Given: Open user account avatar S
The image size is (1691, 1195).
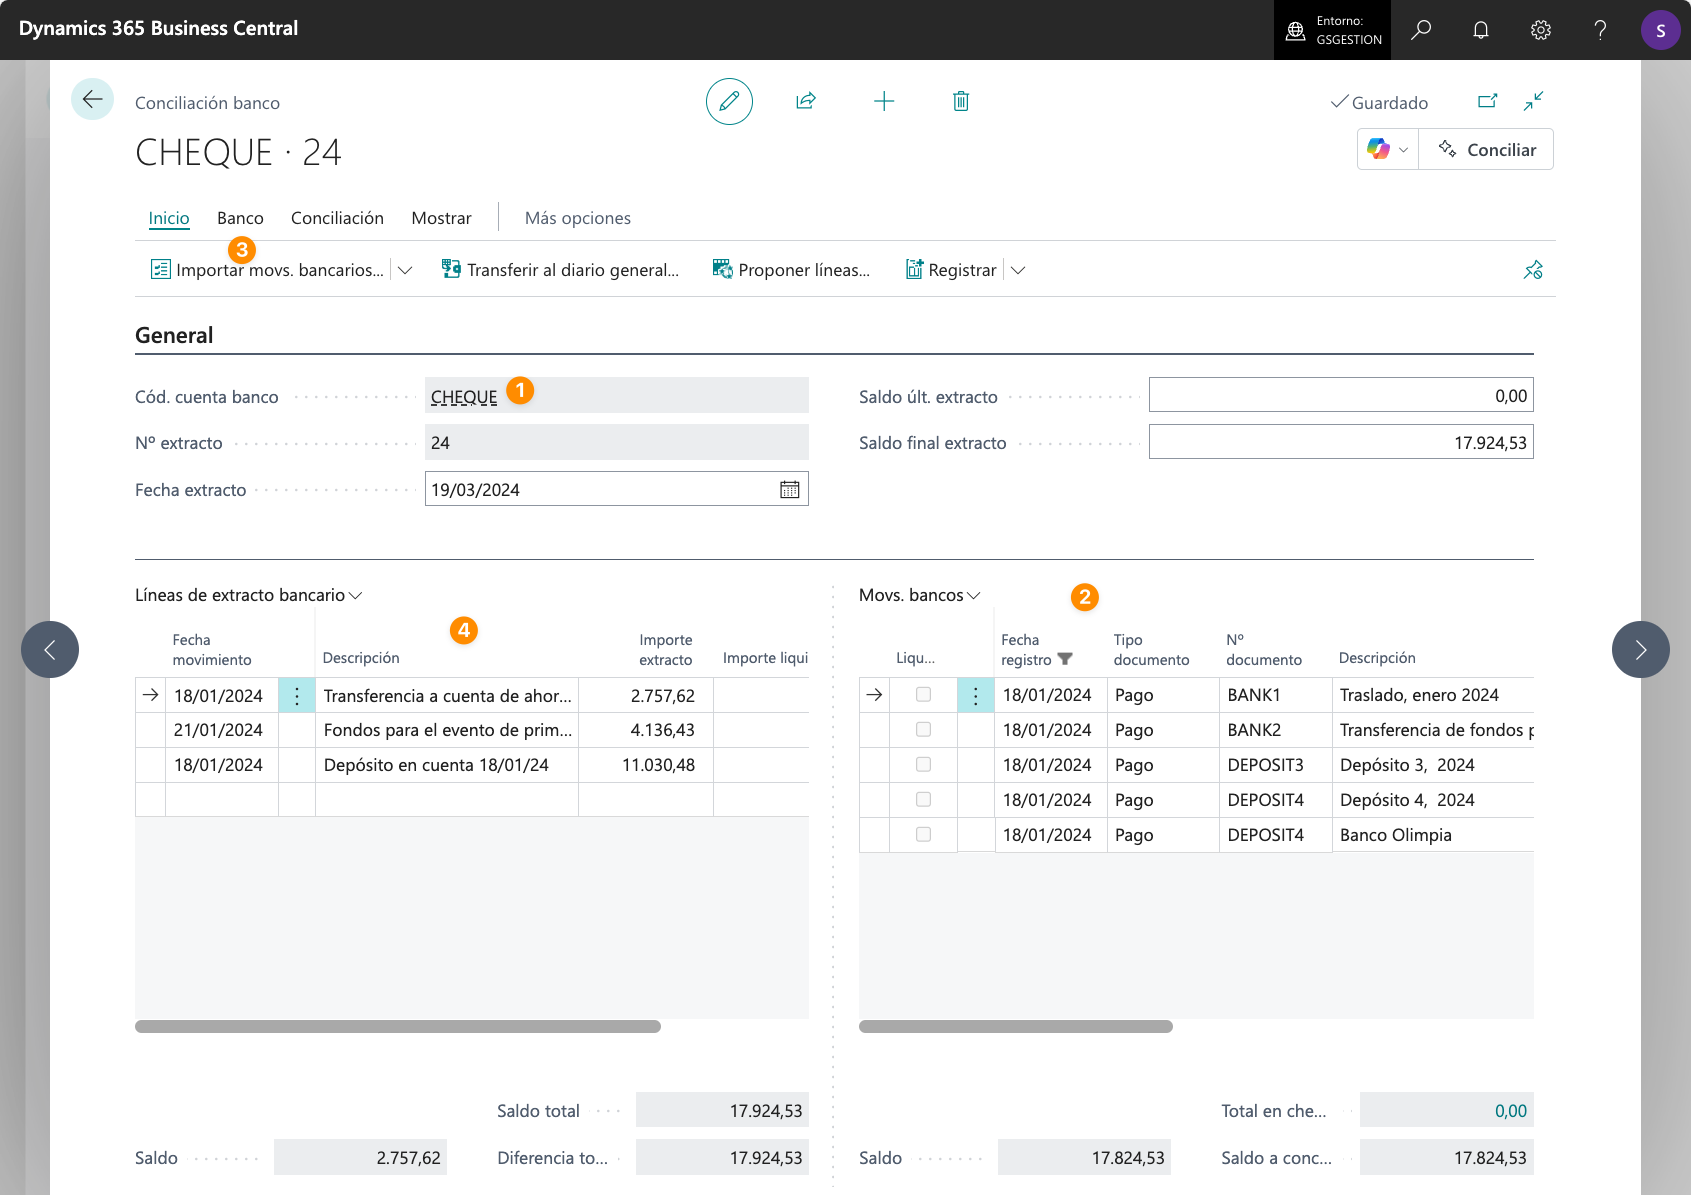Looking at the screenshot, I should tap(1660, 30).
